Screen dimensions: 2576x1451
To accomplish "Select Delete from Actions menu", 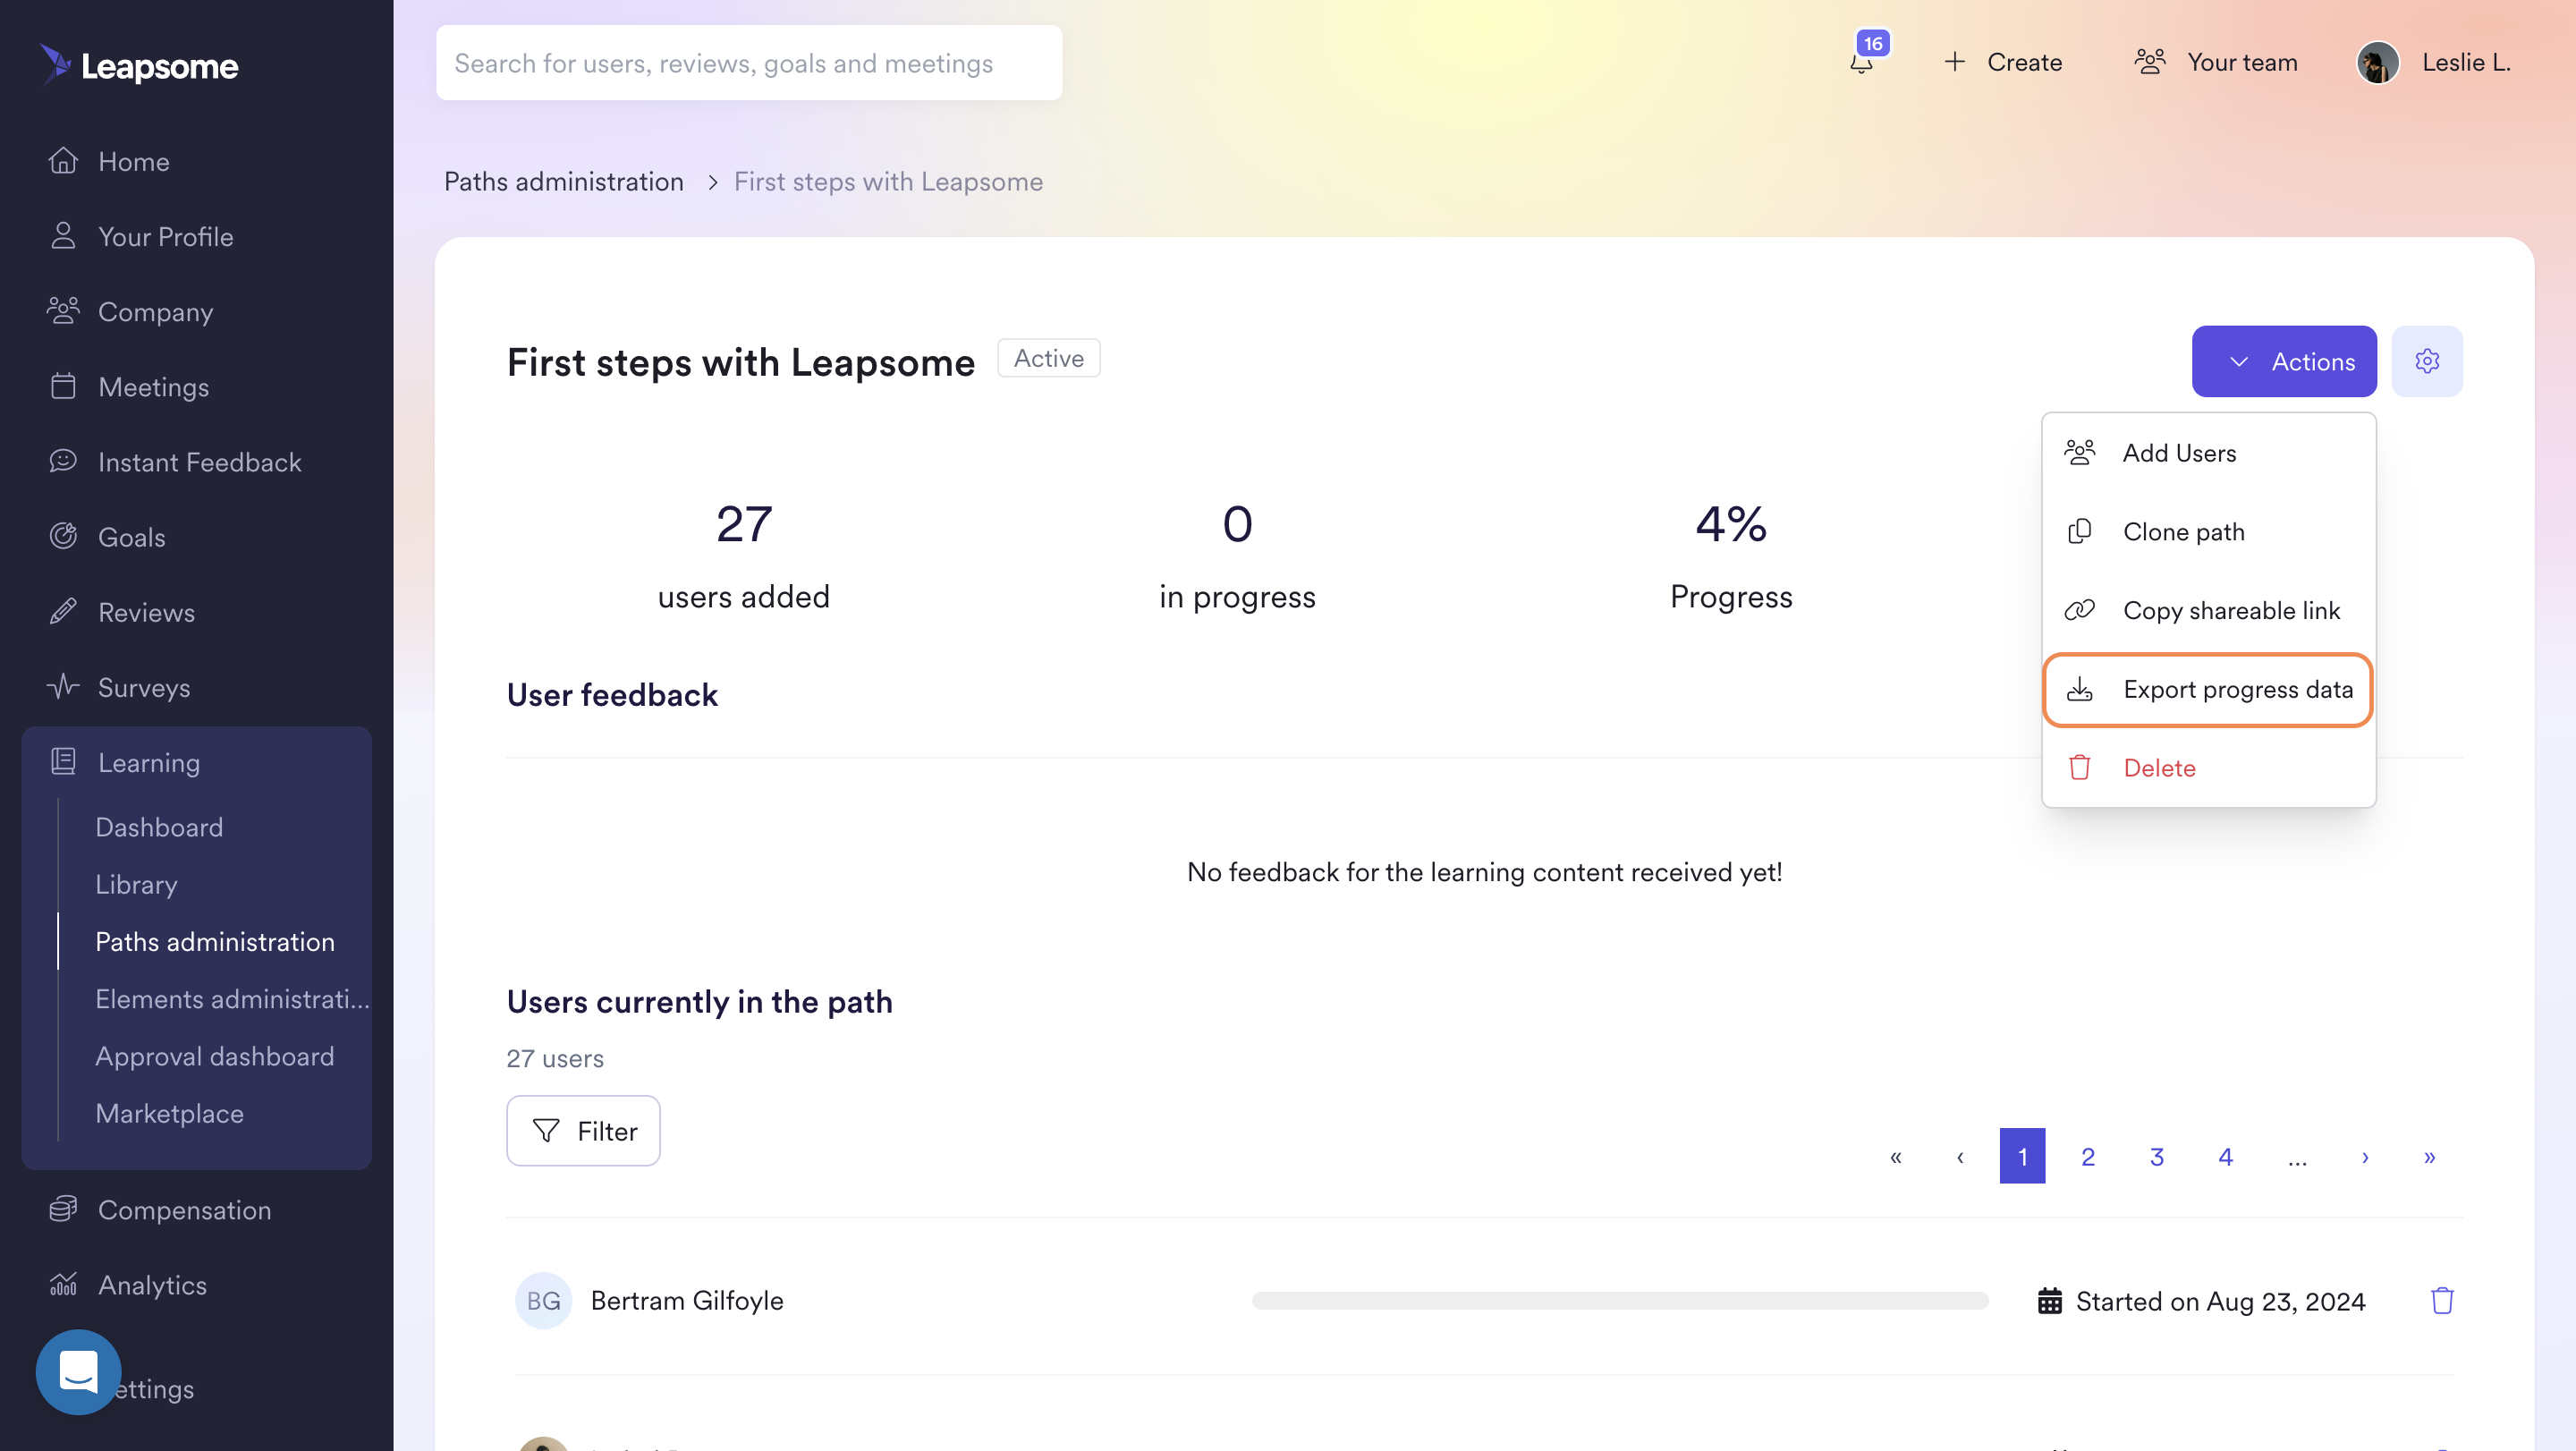I will click(2208, 767).
